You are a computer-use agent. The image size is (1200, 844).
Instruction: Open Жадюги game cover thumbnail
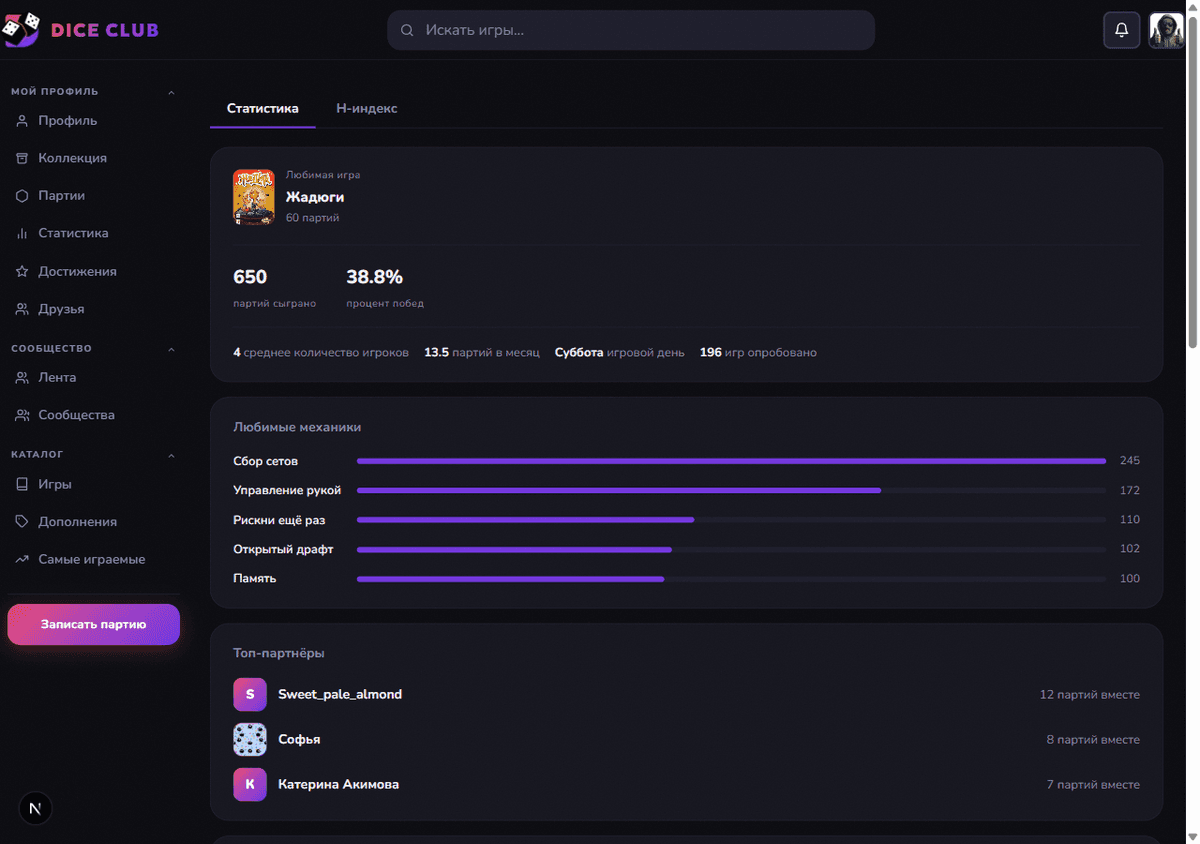point(254,196)
